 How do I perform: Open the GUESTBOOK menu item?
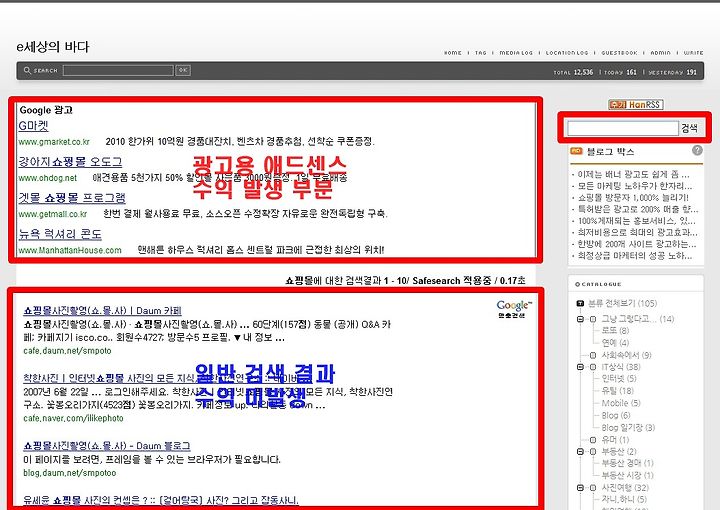(x=619, y=53)
